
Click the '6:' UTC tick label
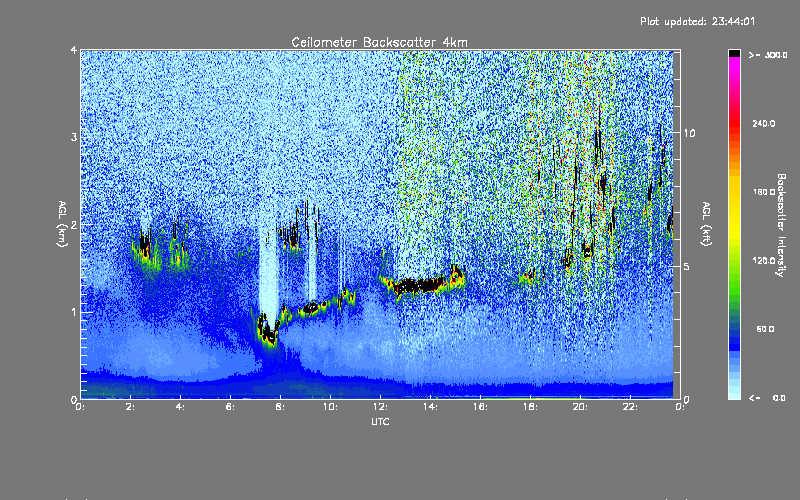tap(231, 407)
